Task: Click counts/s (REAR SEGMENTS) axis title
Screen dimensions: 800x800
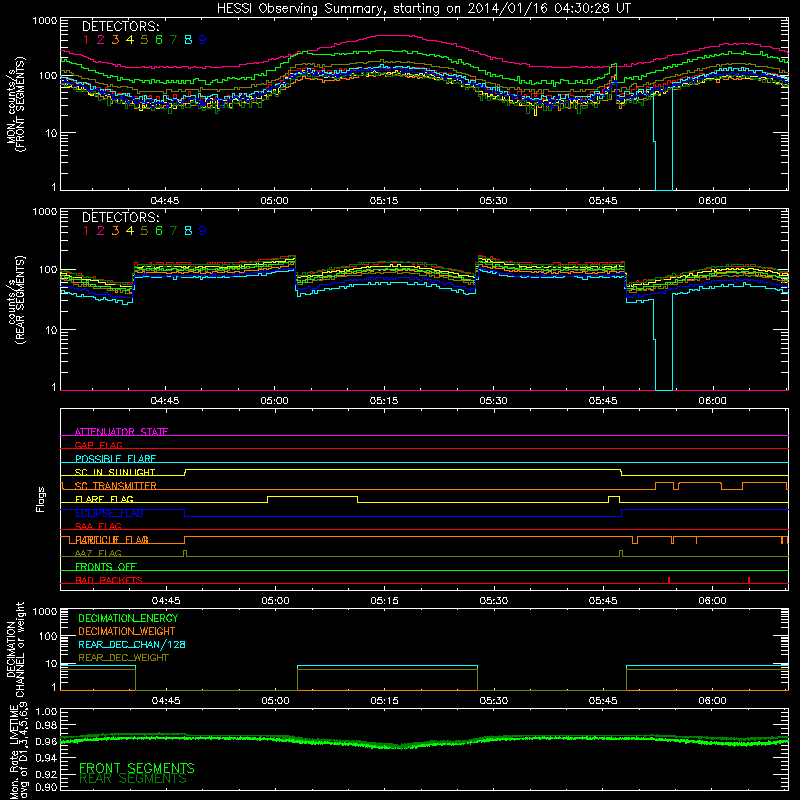Action: tap(16, 299)
